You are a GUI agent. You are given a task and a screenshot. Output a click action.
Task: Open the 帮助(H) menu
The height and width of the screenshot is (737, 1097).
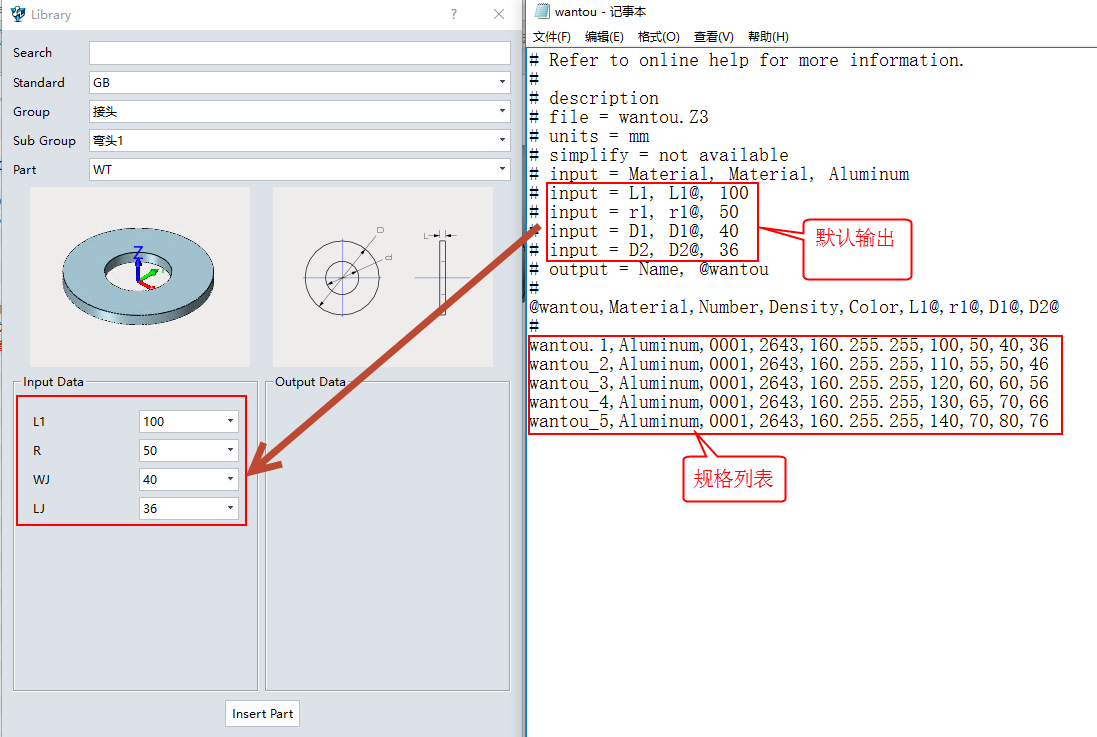coord(768,37)
